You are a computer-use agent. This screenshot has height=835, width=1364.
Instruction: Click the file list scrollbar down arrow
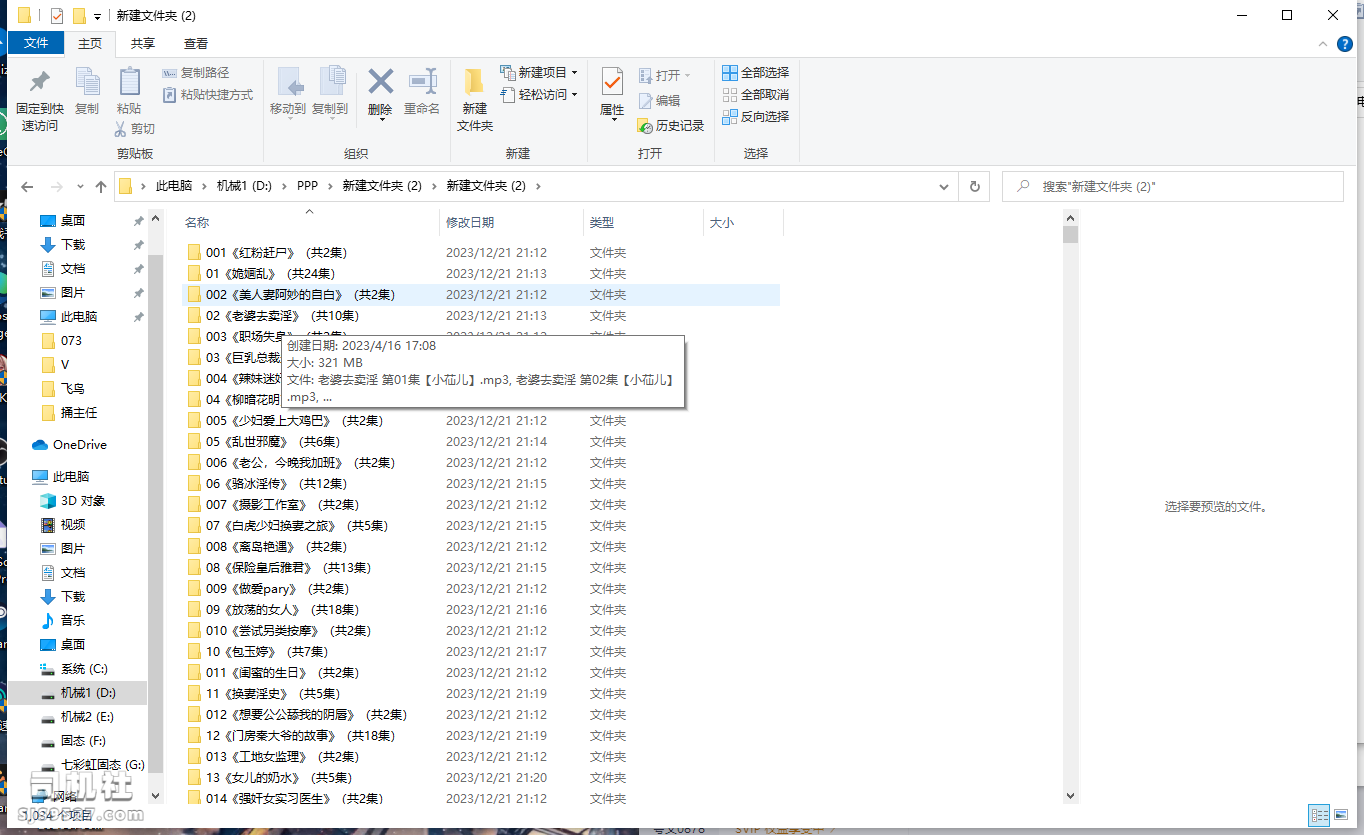click(x=1071, y=796)
